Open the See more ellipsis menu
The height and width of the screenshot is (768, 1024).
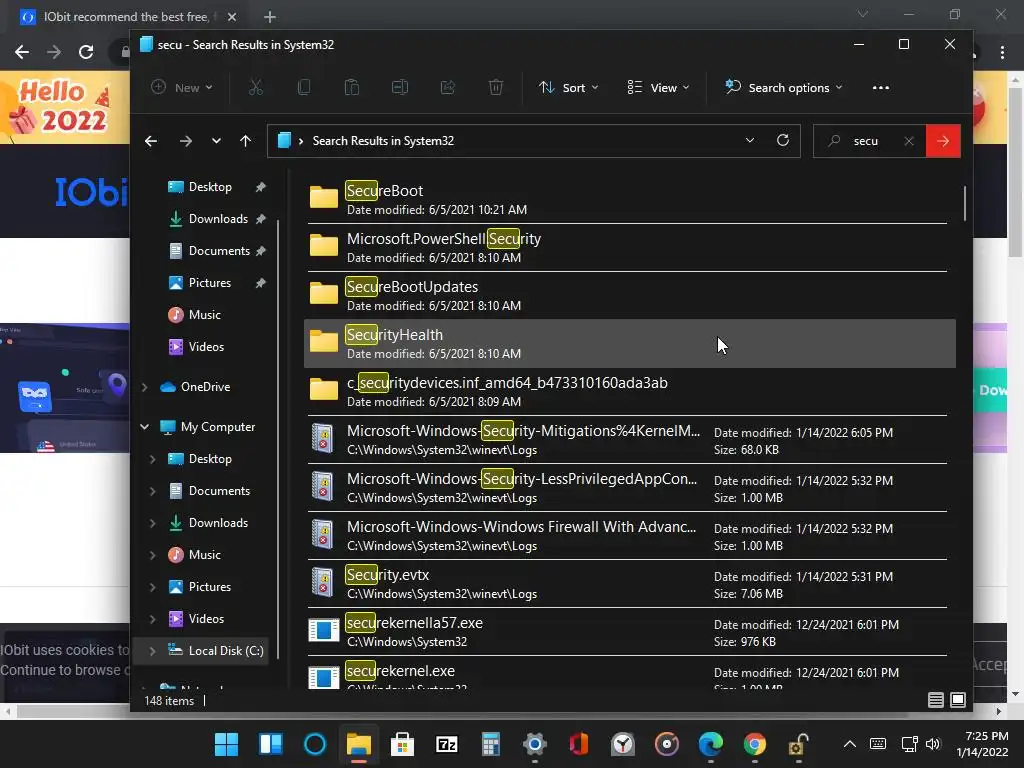coord(880,88)
